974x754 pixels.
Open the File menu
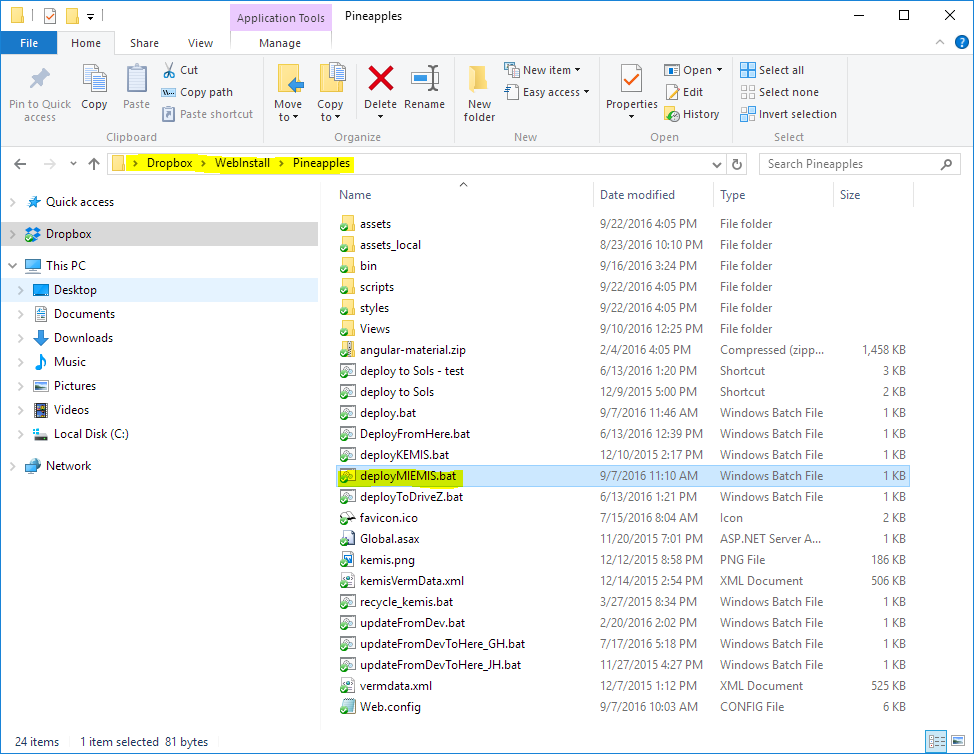pos(29,43)
